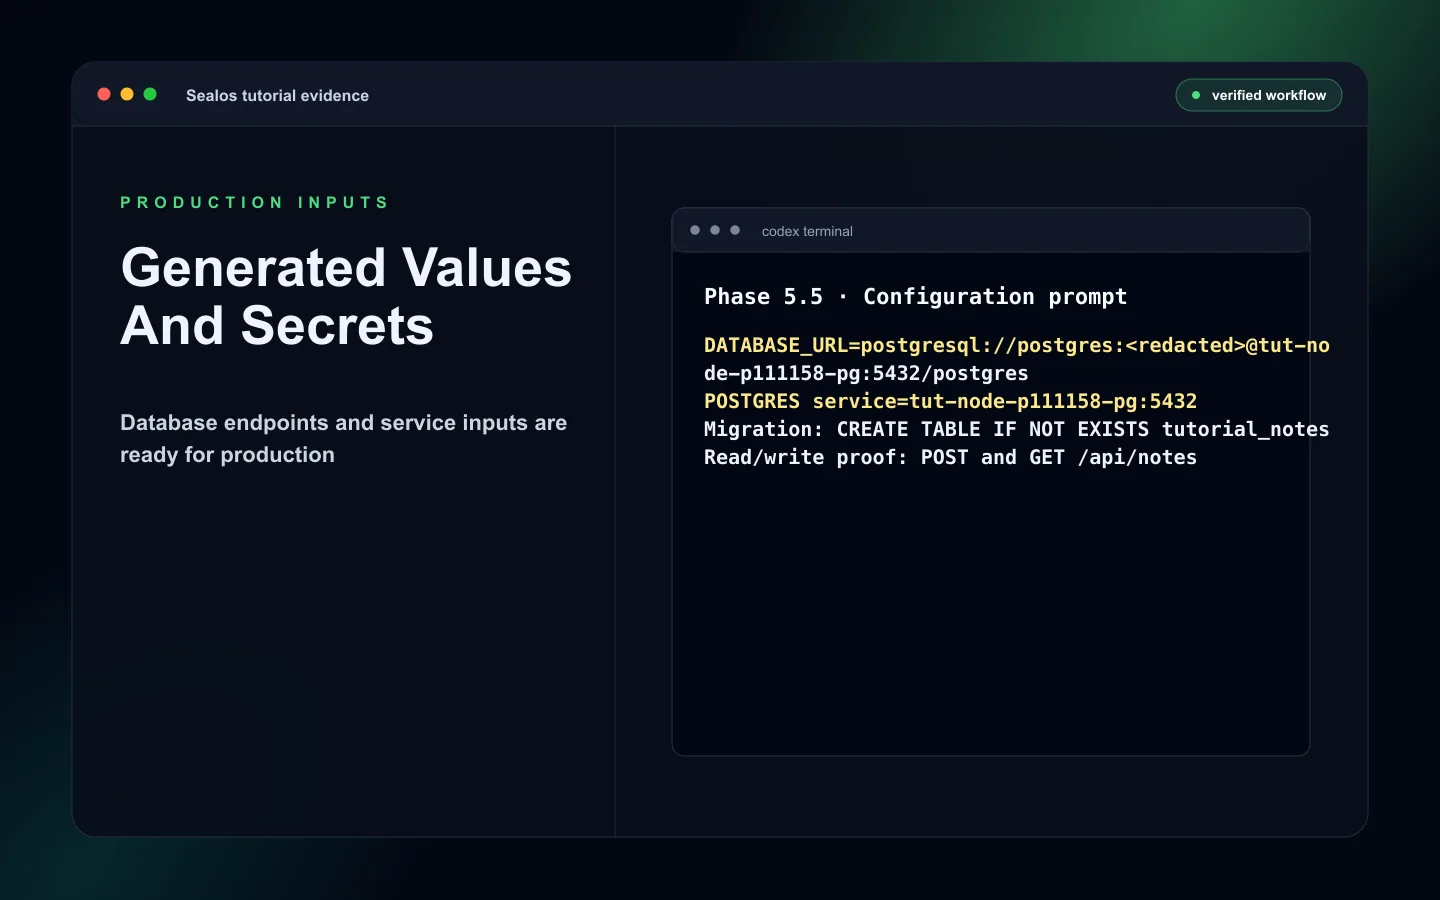Image resolution: width=1440 pixels, height=900 pixels.
Task: Click the third gray dot in the codex terminal
Action: (735, 230)
